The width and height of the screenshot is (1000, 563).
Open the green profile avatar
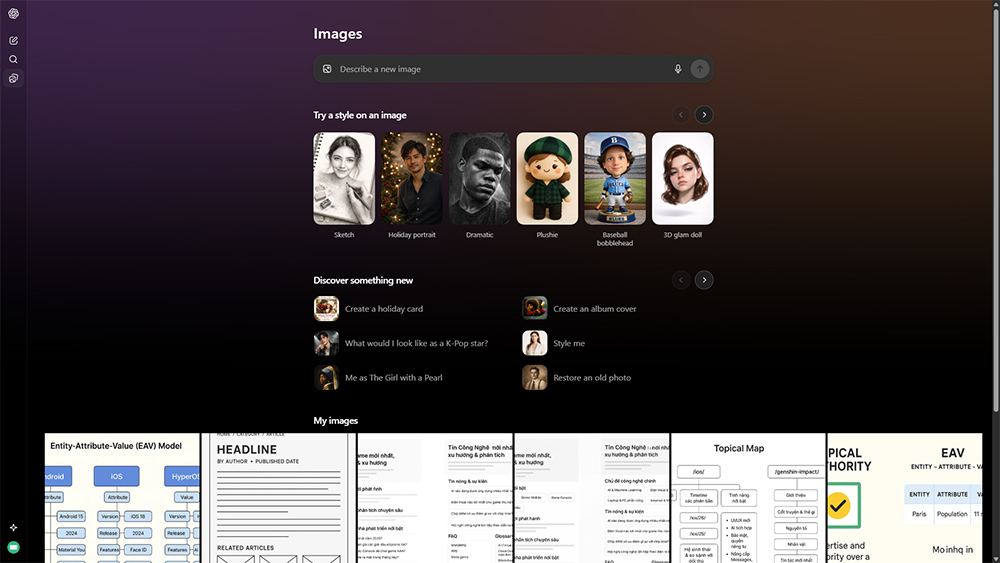[x=13, y=547]
